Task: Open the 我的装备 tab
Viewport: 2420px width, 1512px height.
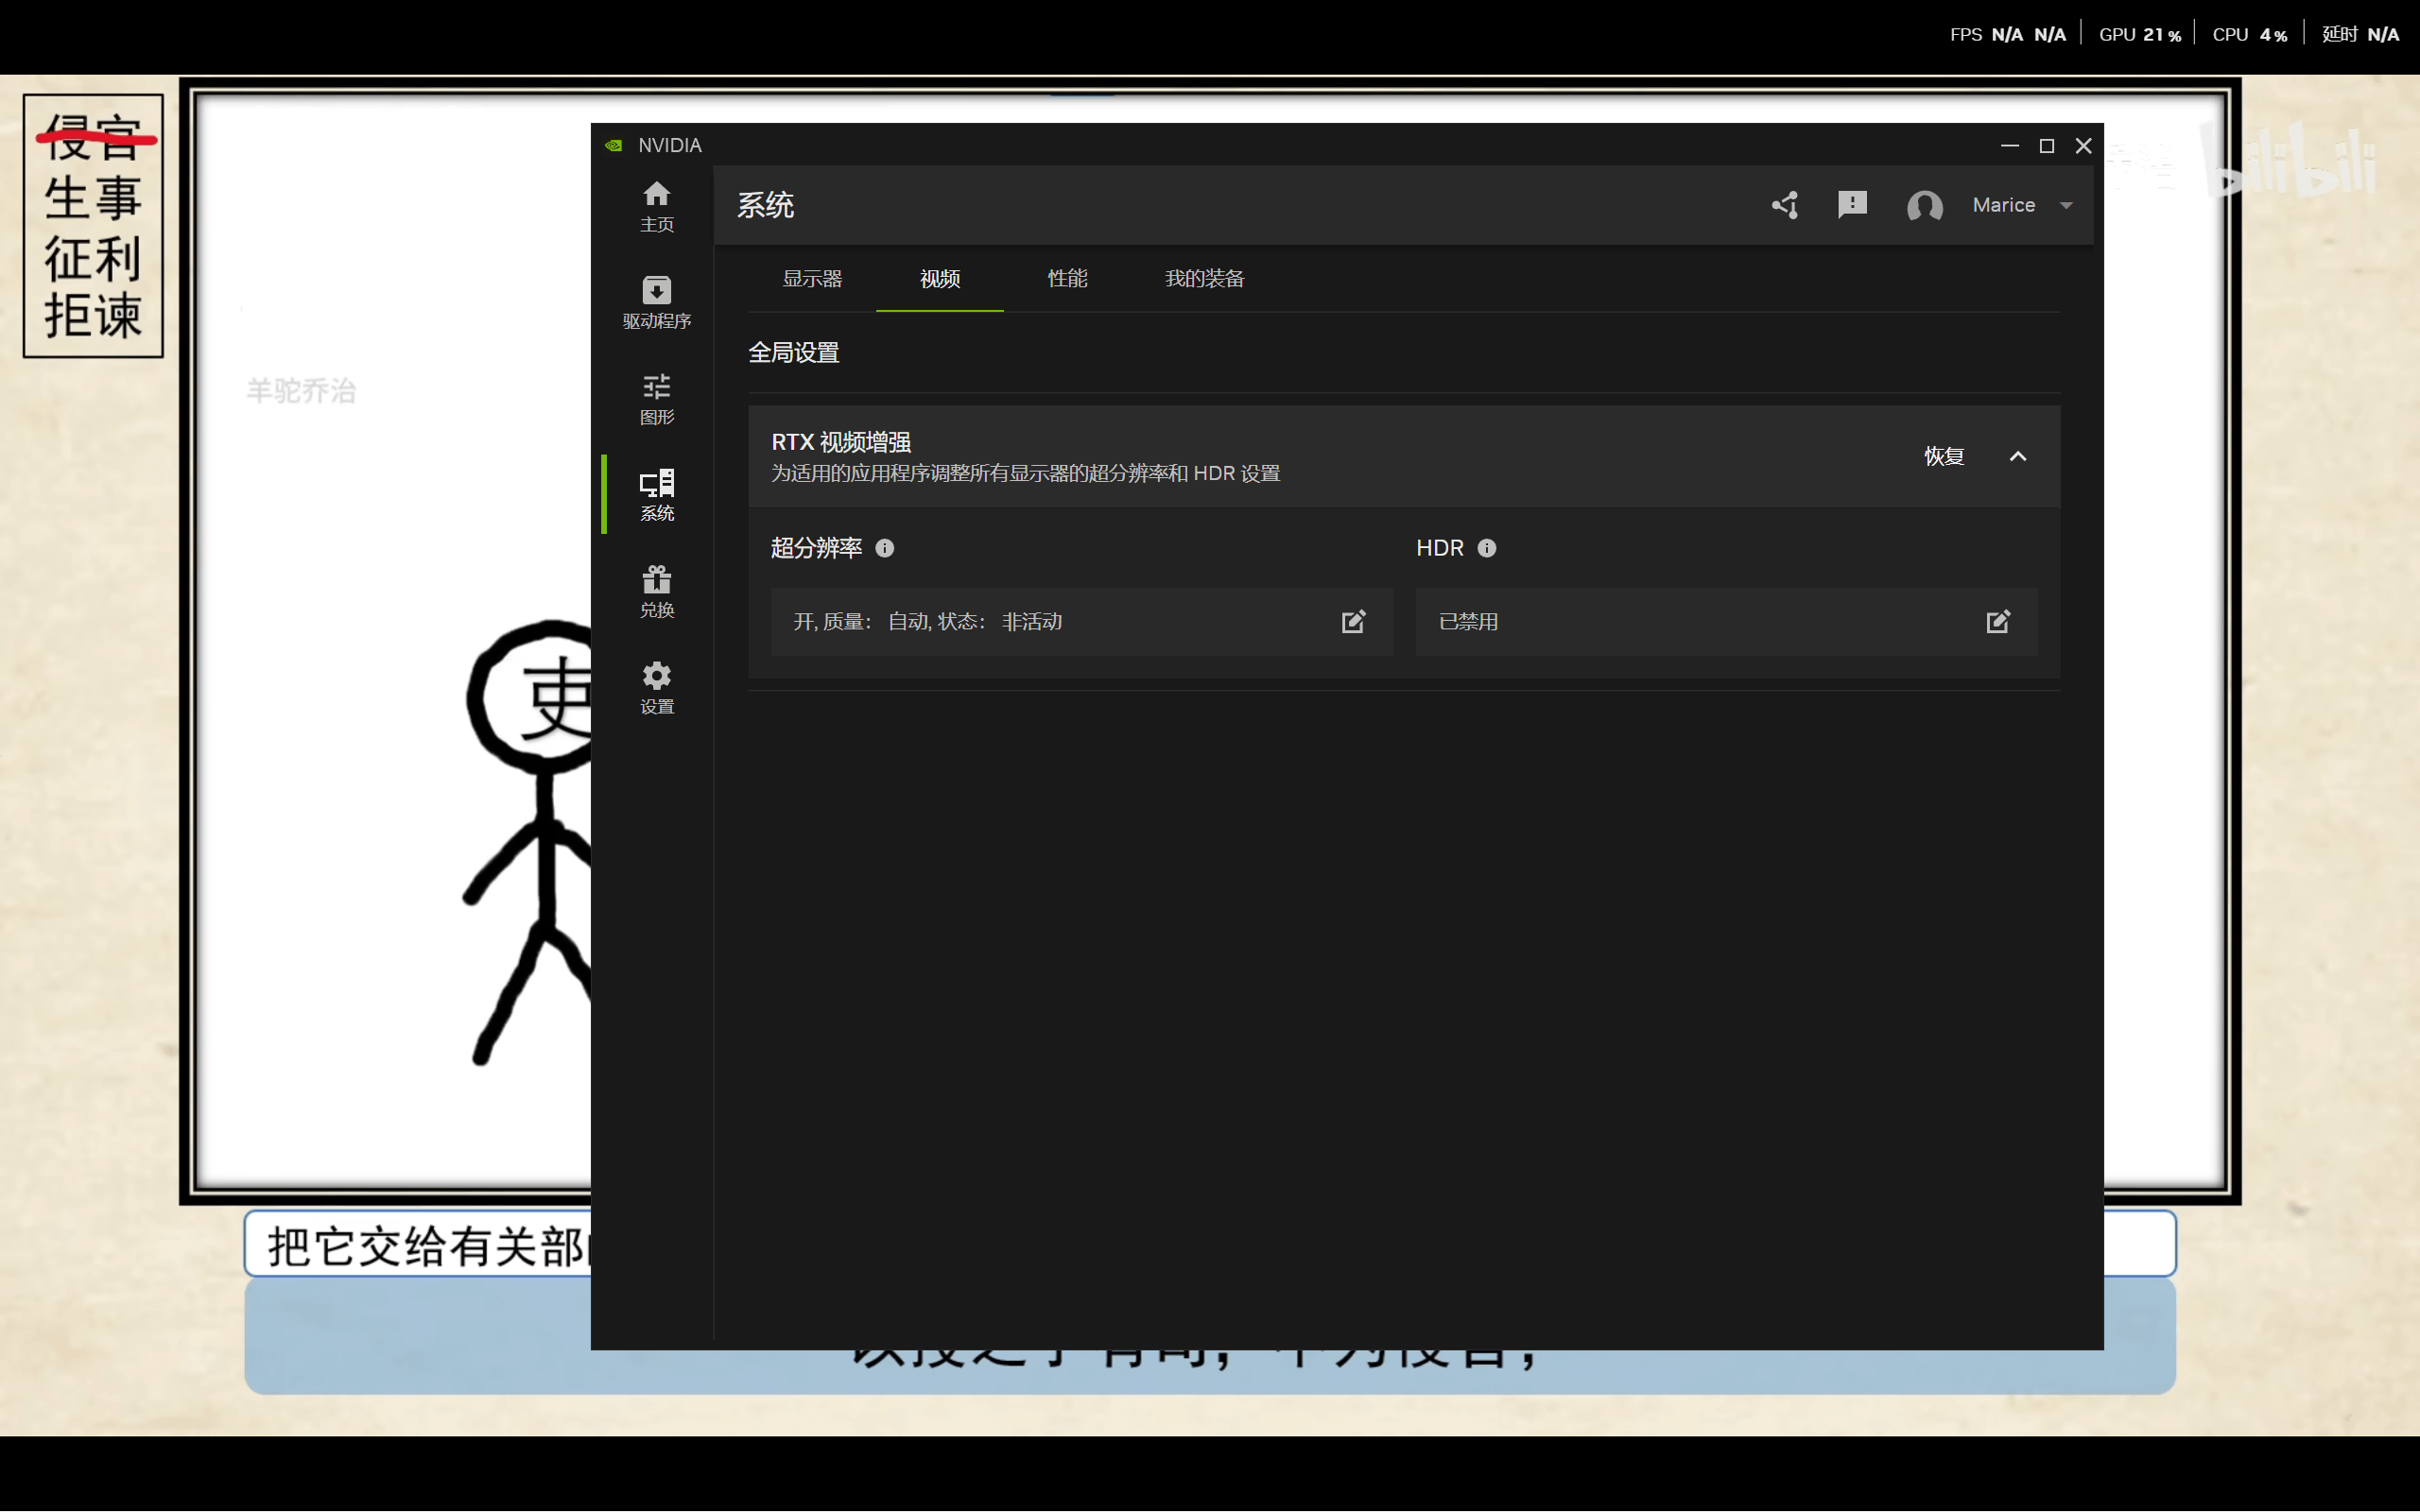Action: pos(1204,279)
